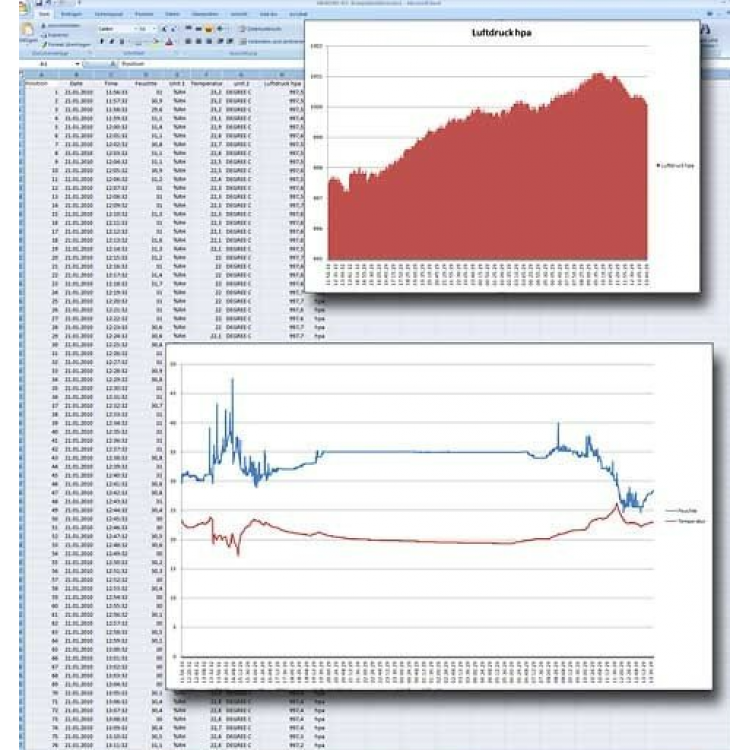Select column B header
Image resolution: width=750 pixels, height=750 pixels.
pos(77,74)
